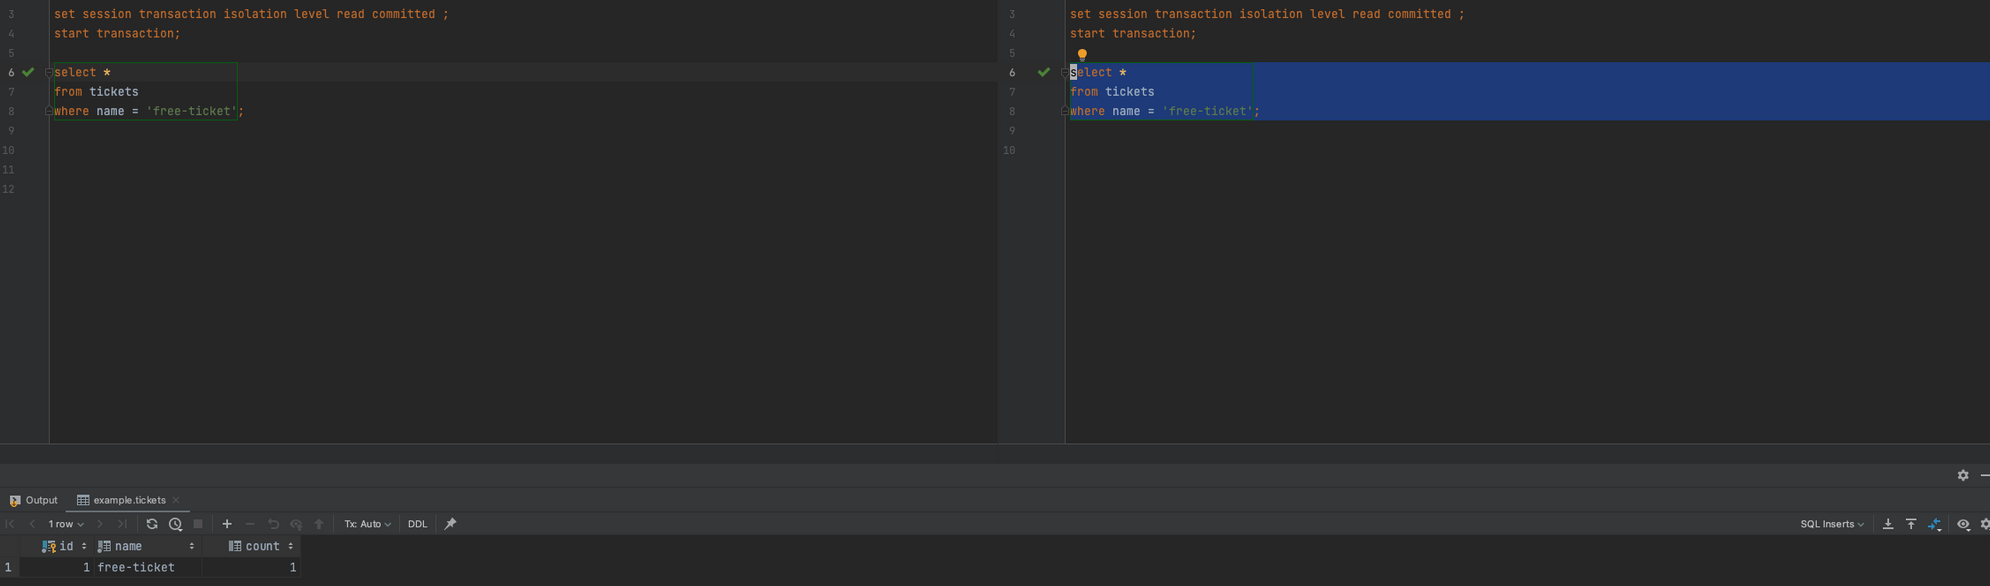Click 'free-ticket' string in left editor
This screenshot has width=1990, height=586.
click(x=192, y=112)
